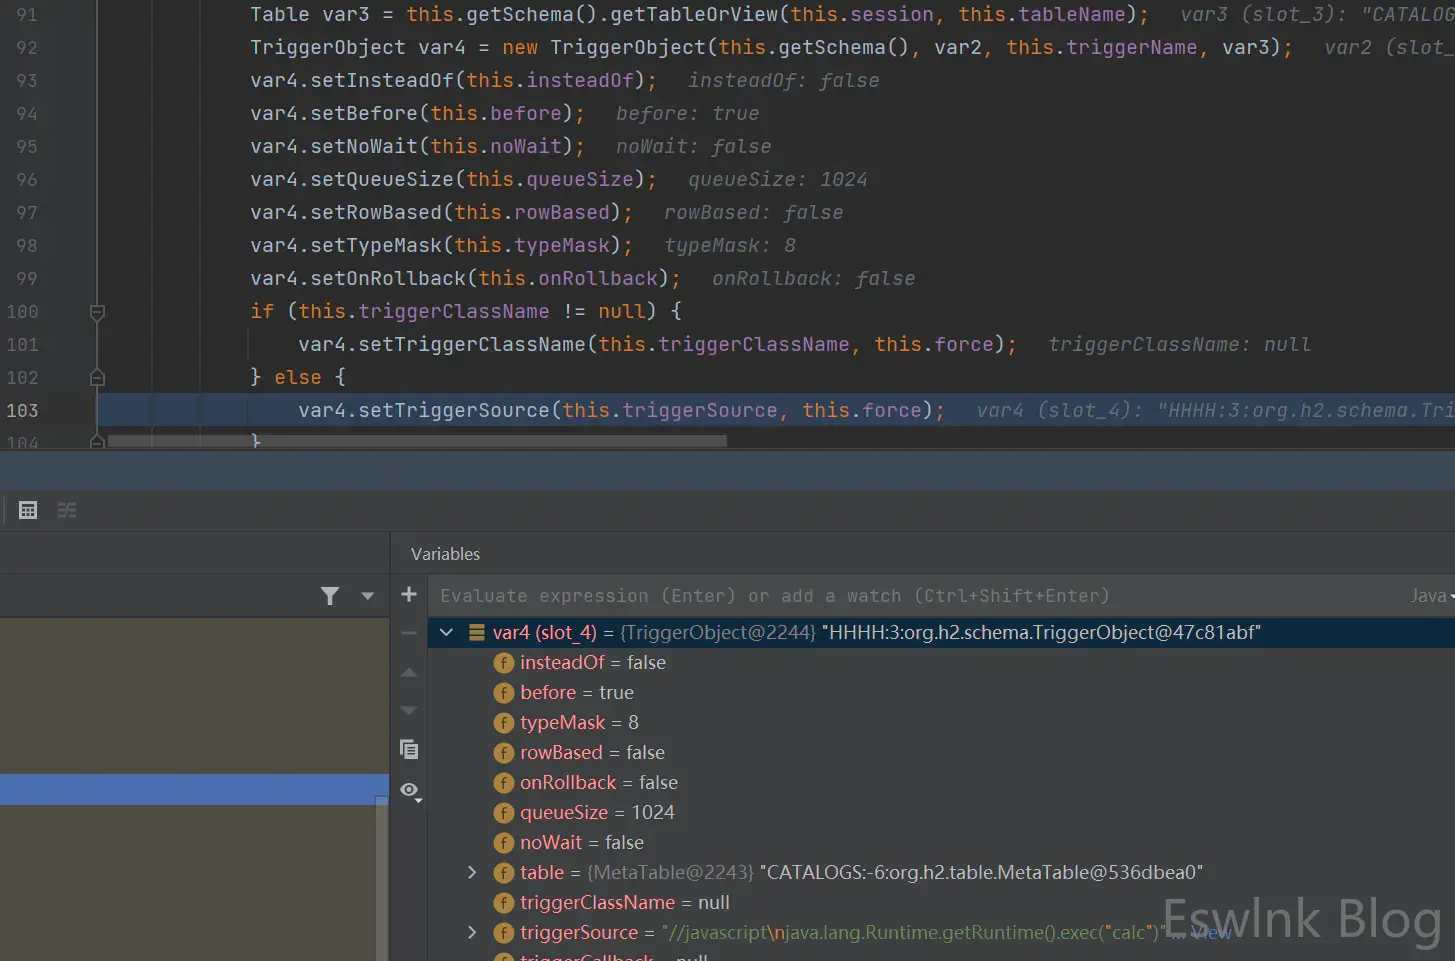Toggle code fold marker on line 100
This screenshot has height=961, width=1455.
97,312
